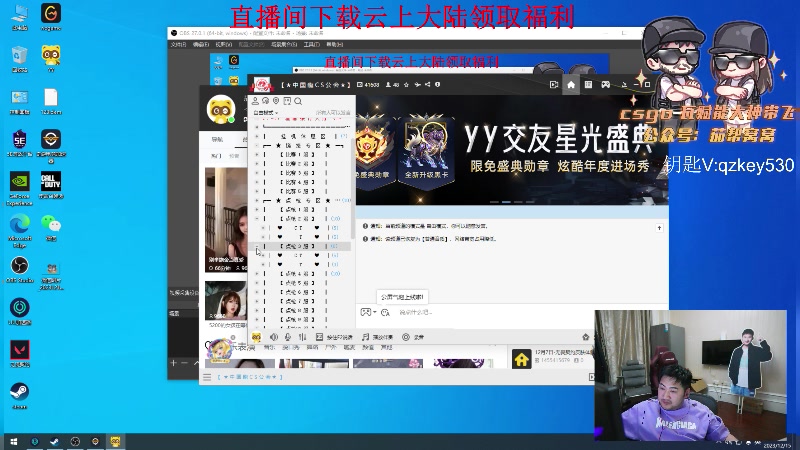This screenshot has height=450, width=800.
Task: Open WeChat desktop shortcut
Action: click(x=51, y=227)
